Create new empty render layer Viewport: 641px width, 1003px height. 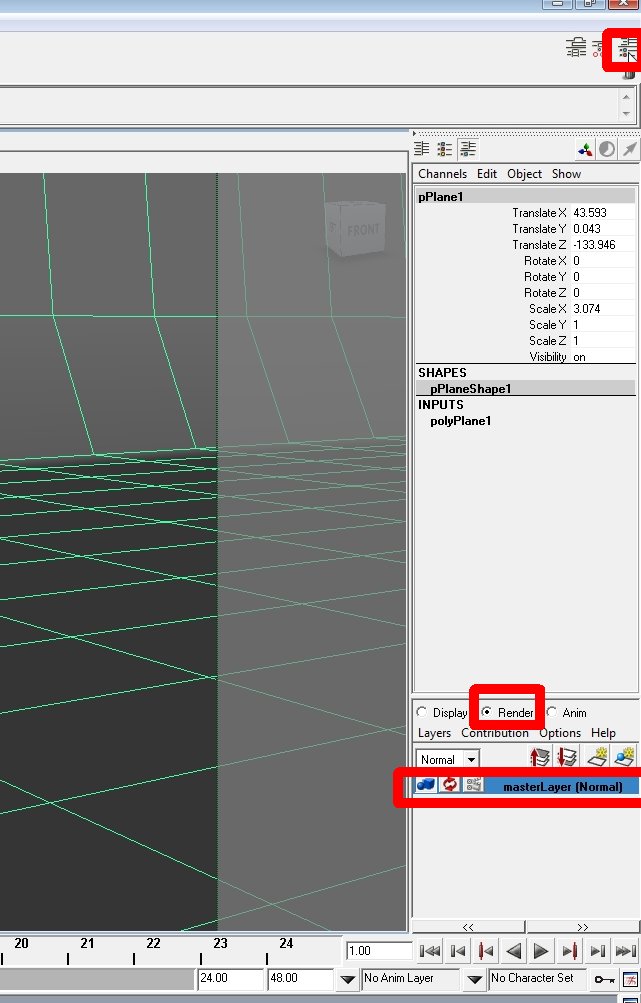597,756
